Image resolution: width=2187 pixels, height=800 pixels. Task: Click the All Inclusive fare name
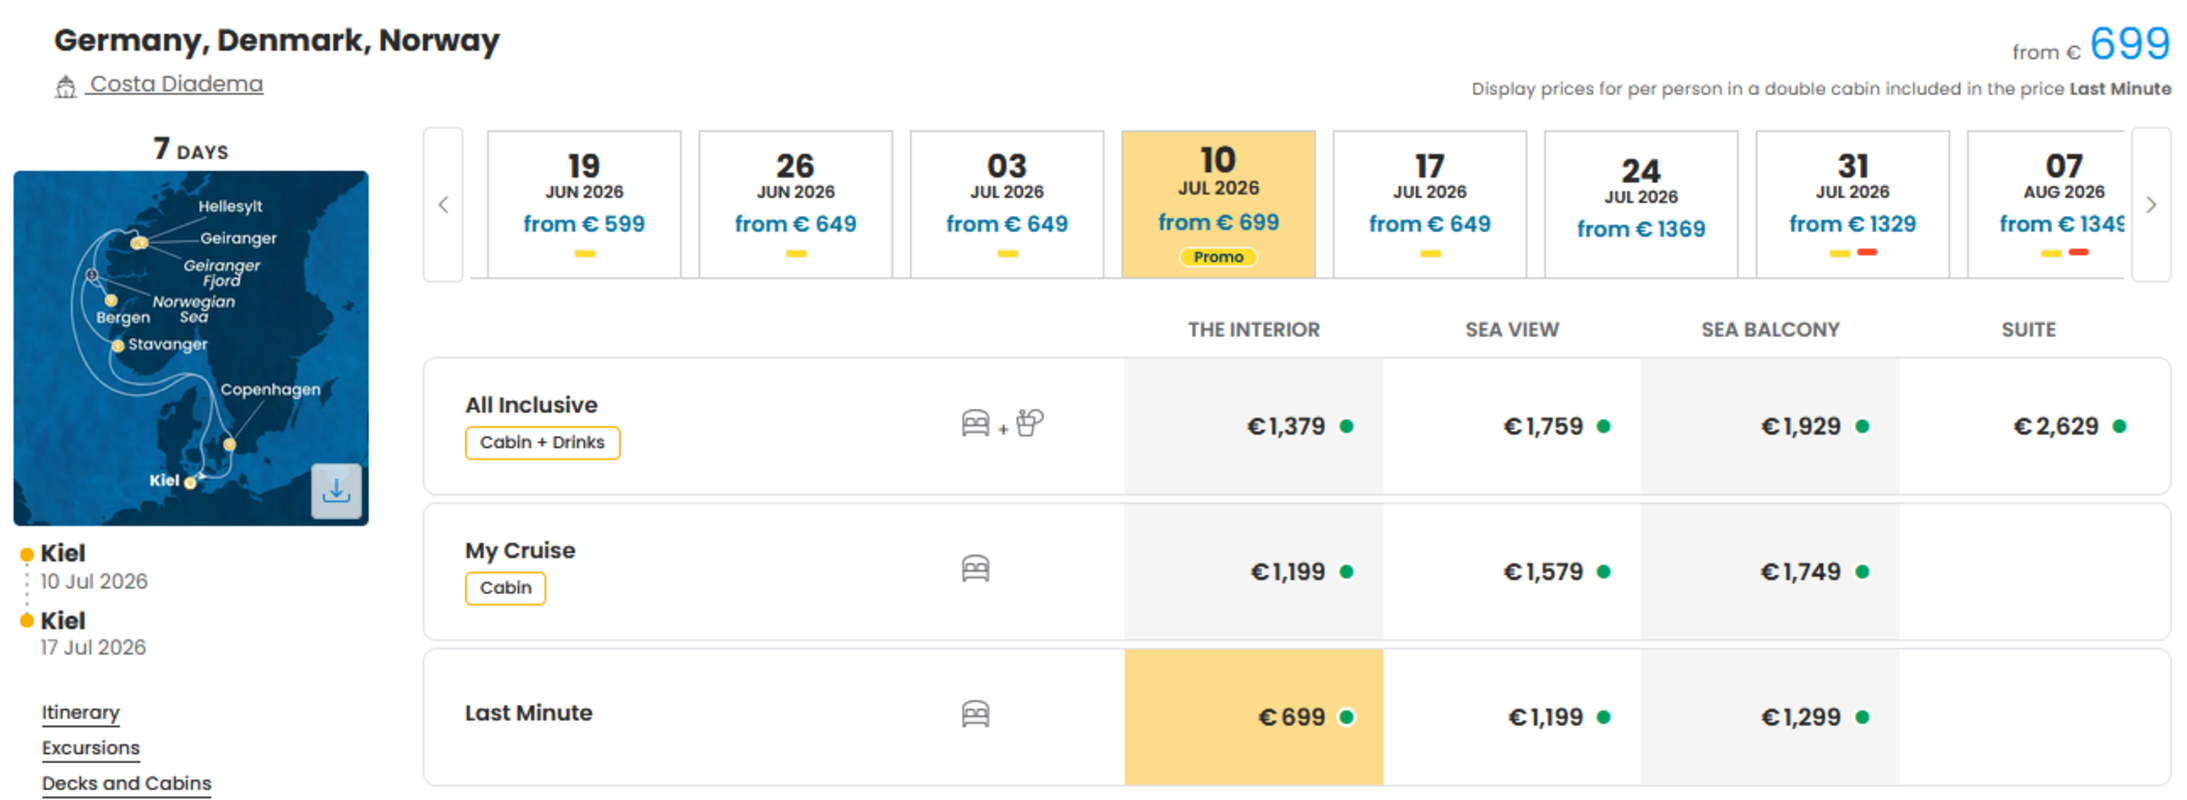coord(531,405)
